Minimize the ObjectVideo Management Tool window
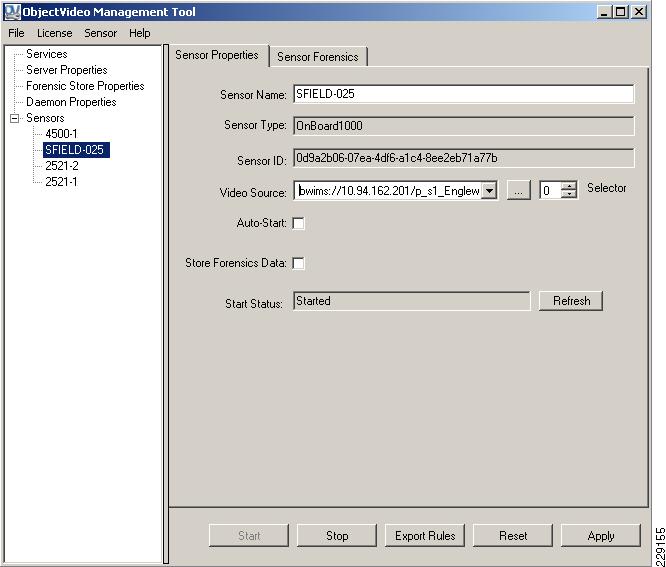 pyautogui.click(x=604, y=12)
